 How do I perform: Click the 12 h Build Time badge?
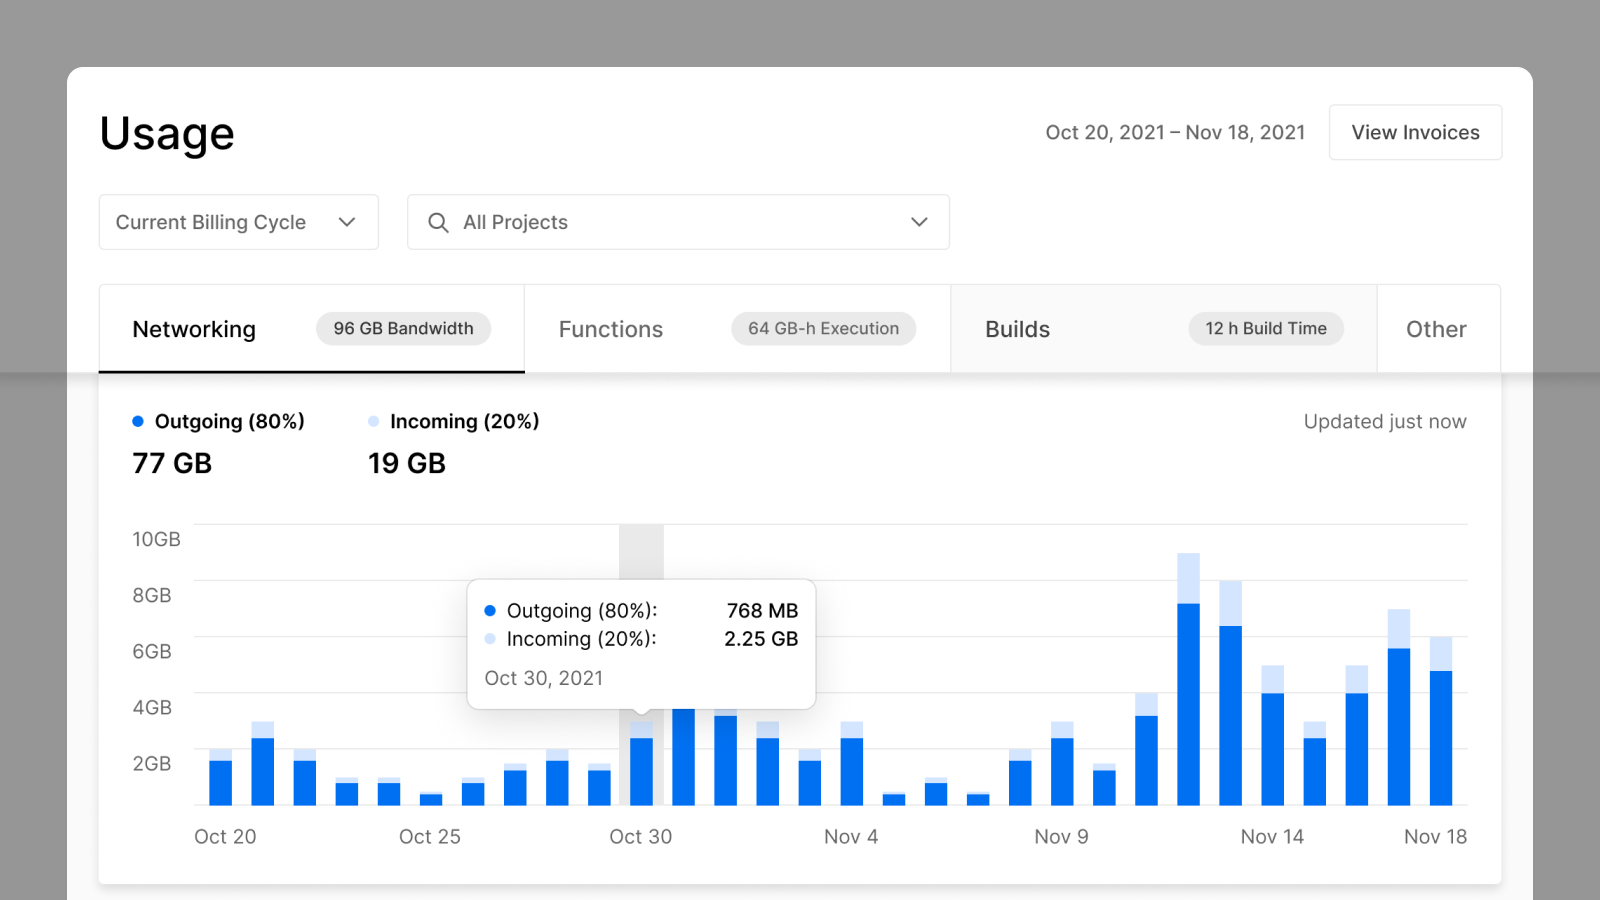tap(1265, 328)
